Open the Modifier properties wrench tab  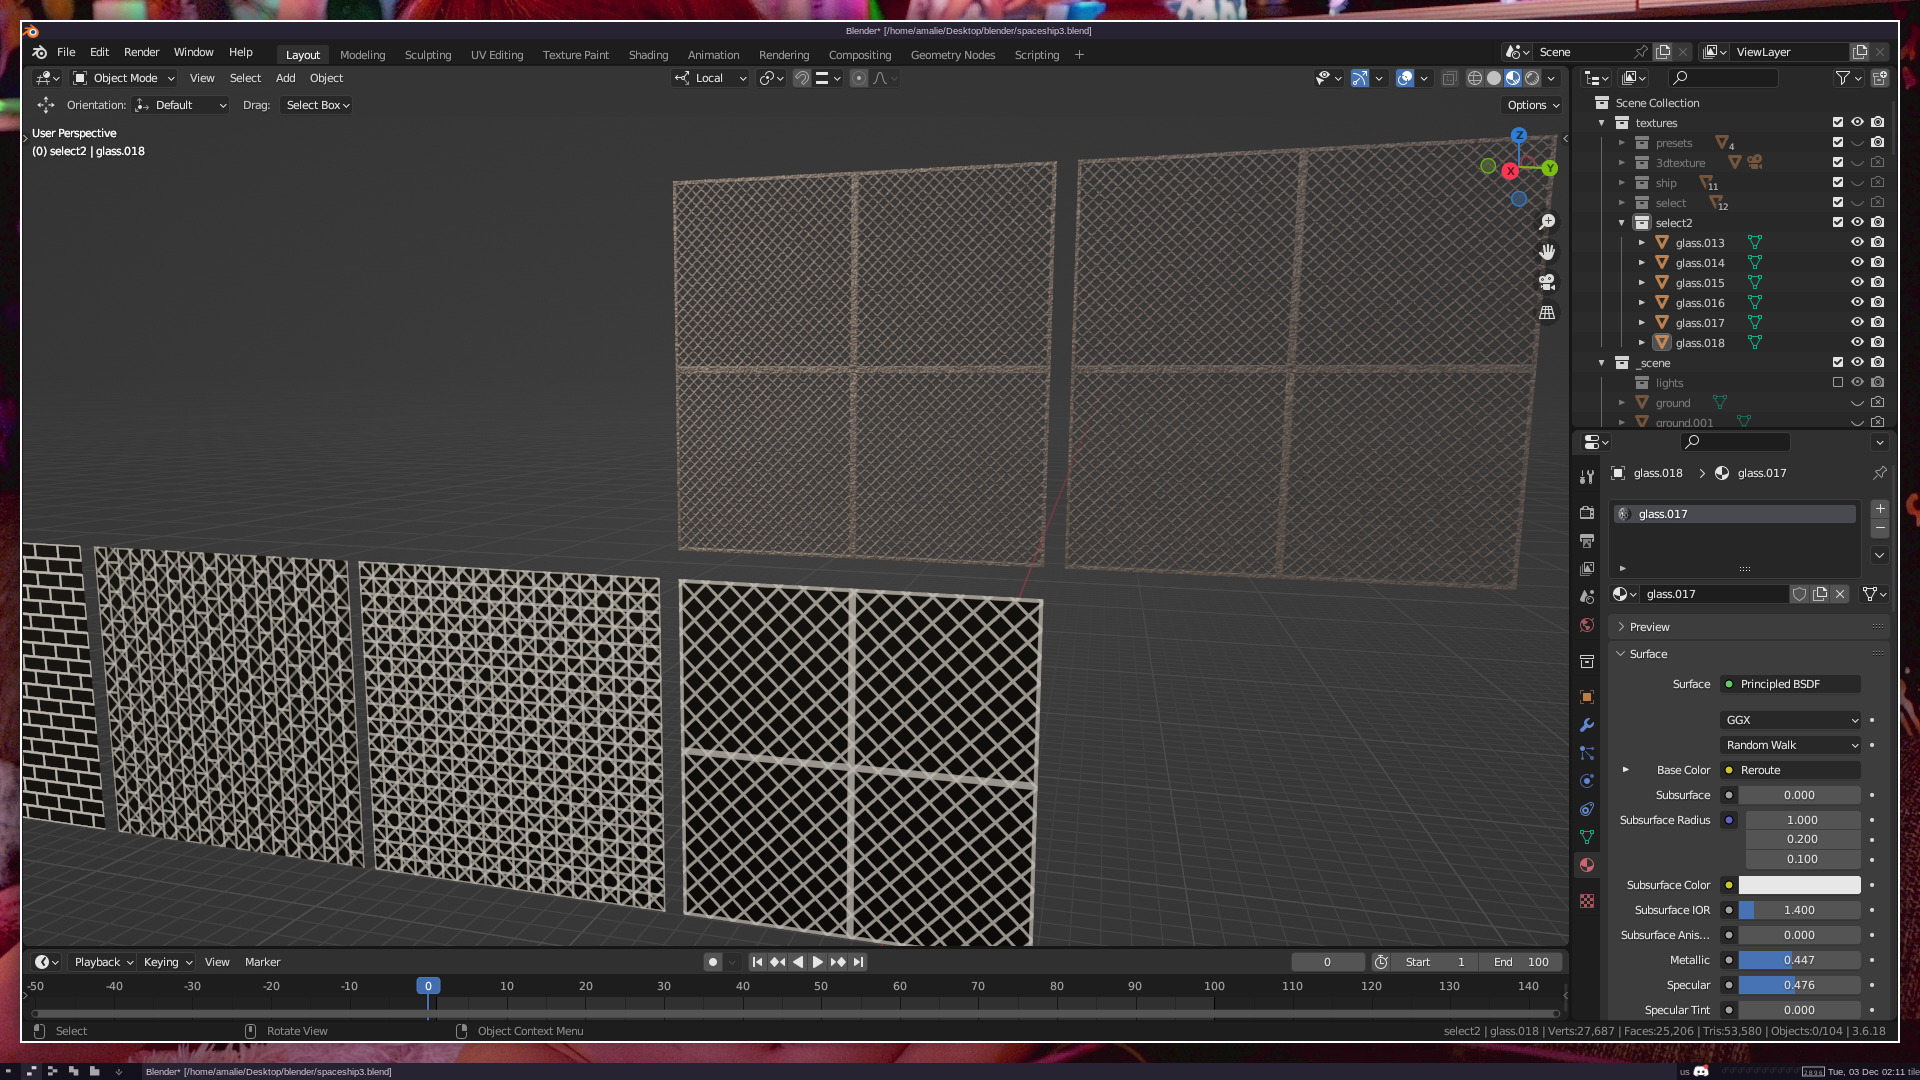click(x=1587, y=725)
